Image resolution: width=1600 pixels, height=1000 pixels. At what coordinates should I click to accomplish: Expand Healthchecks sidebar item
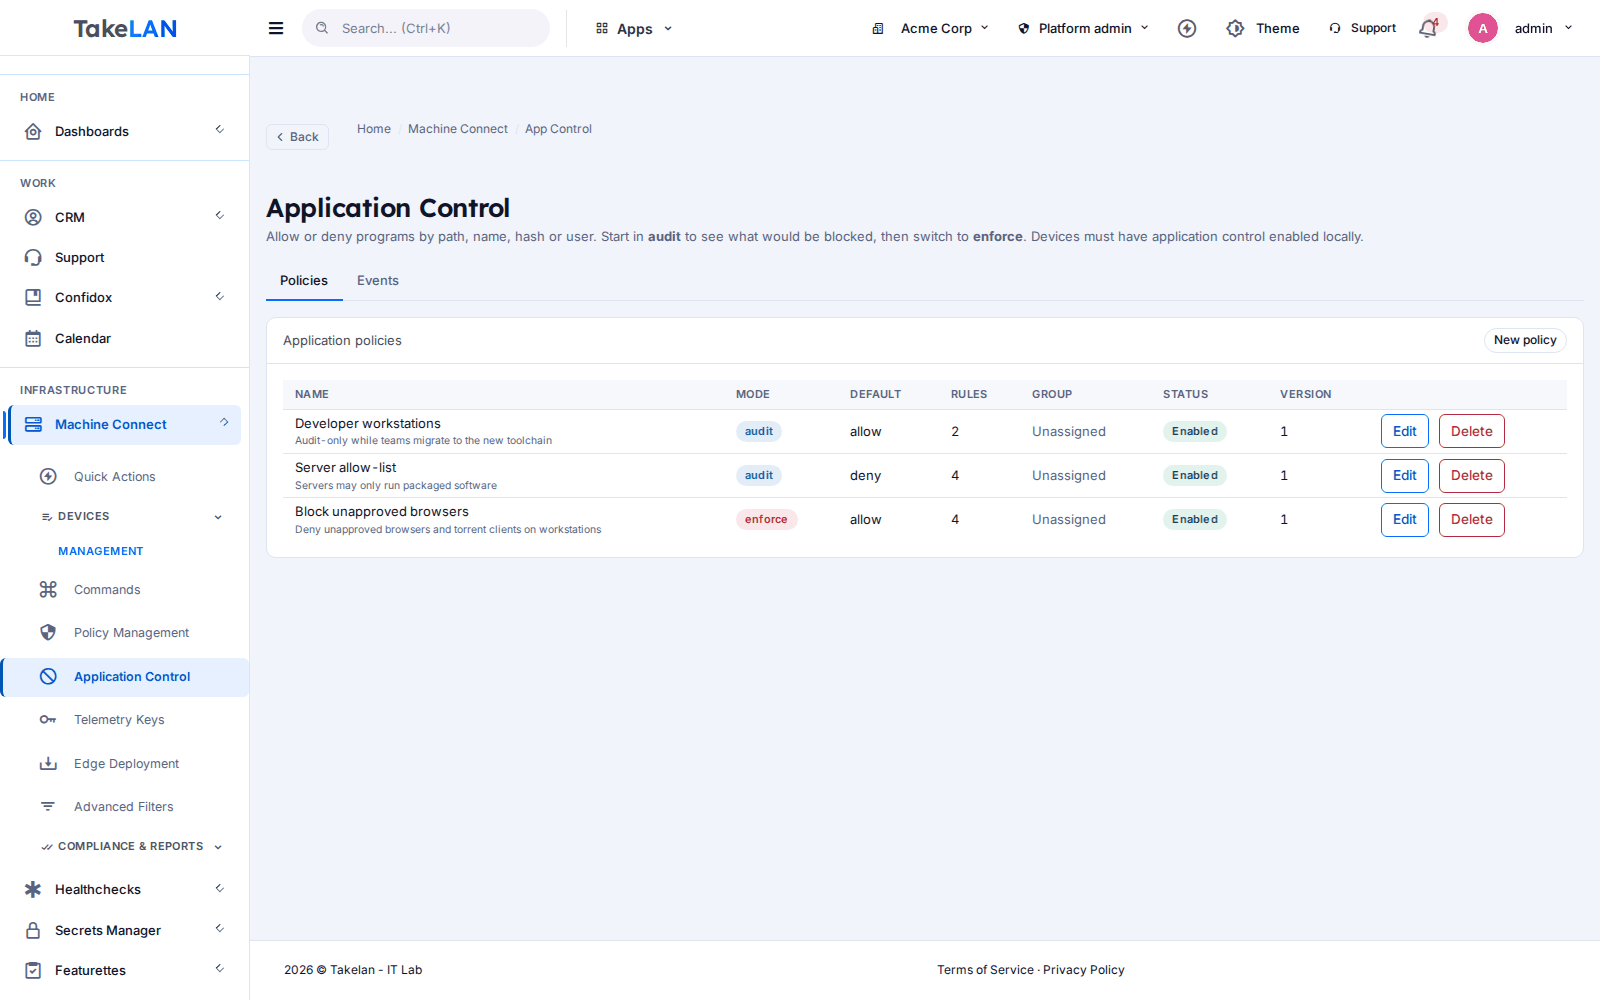click(124, 889)
